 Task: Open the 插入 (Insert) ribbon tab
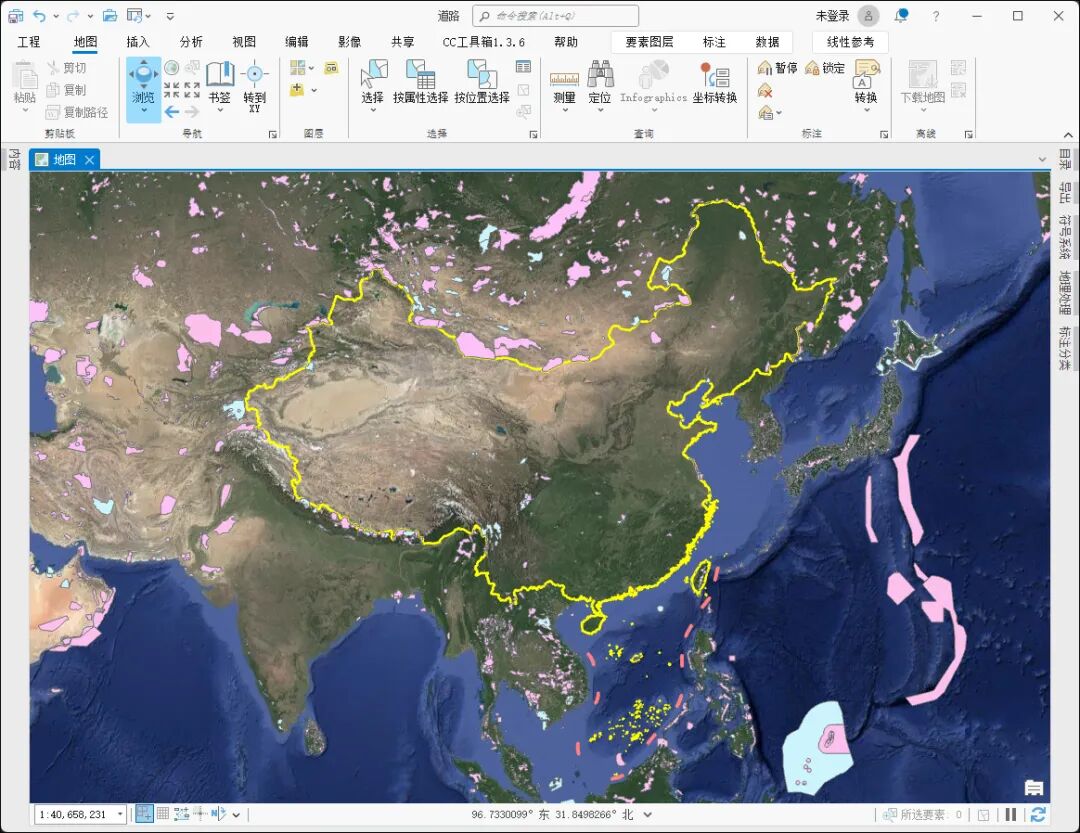coord(138,42)
